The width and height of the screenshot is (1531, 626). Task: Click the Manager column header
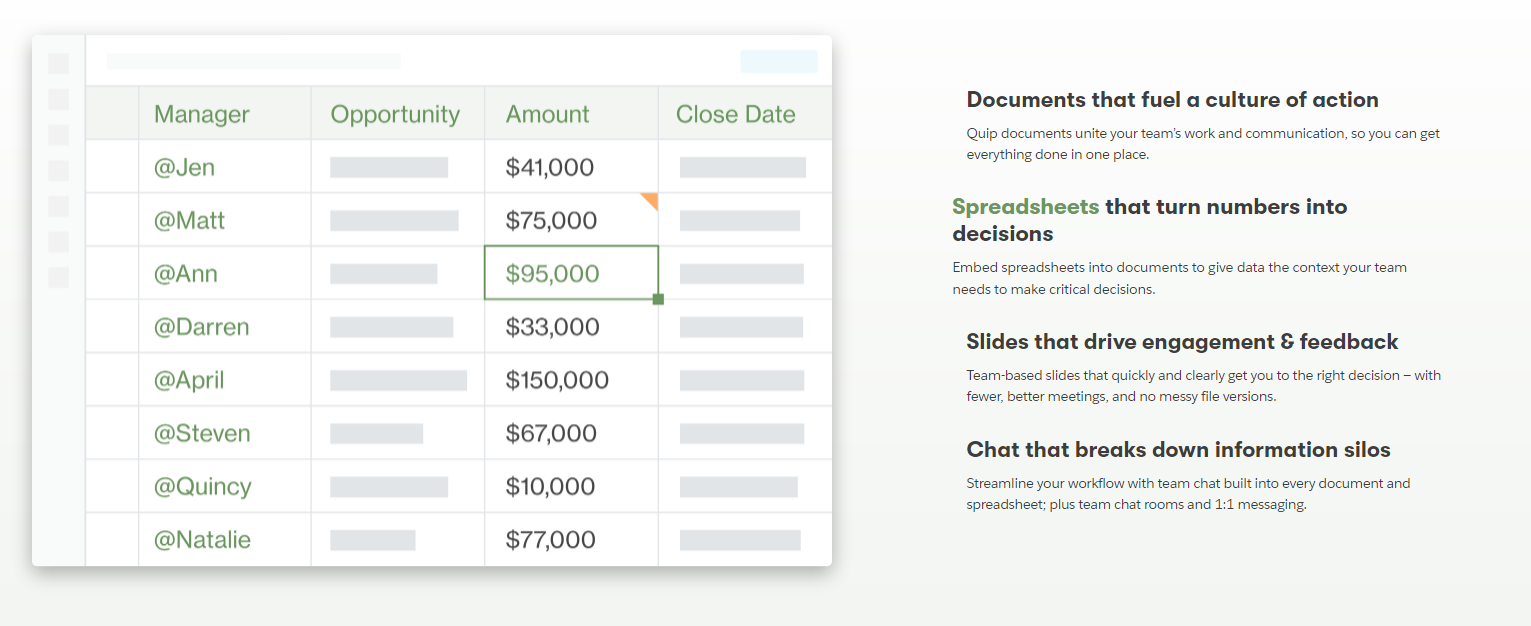click(x=202, y=114)
